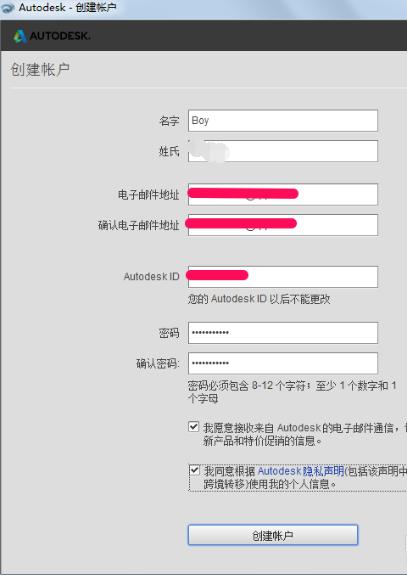Viewport: 407px width, 575px height.
Task: Click the 创建帐户 button
Action: point(273,535)
